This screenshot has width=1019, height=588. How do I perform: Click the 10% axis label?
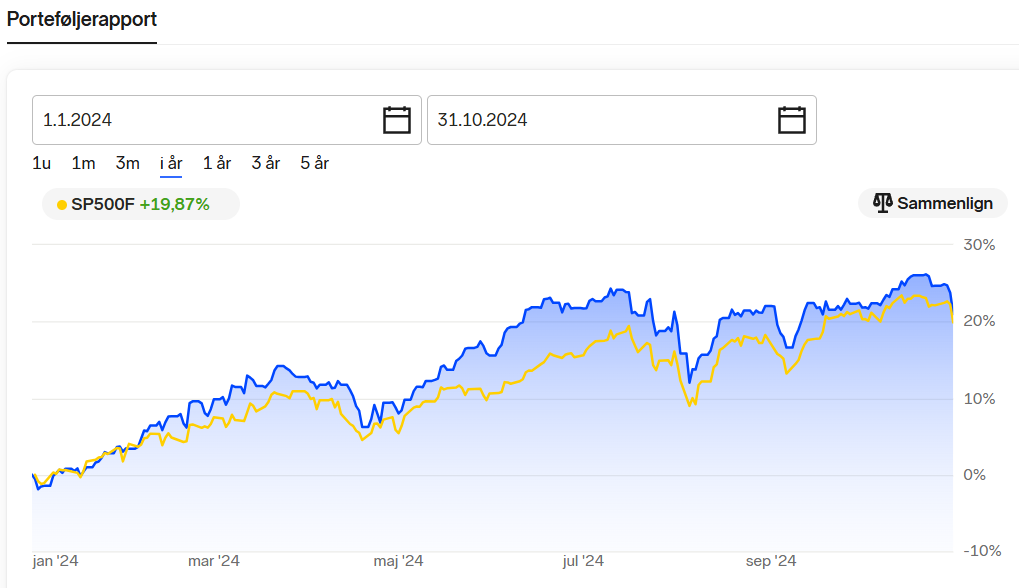click(979, 399)
